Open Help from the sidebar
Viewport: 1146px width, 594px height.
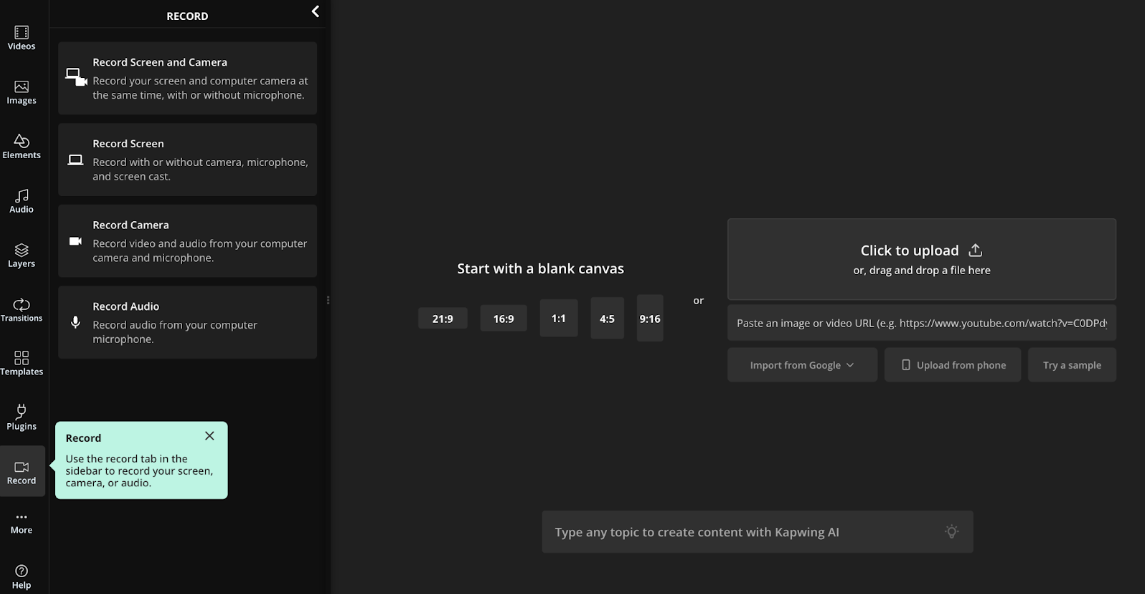[x=21, y=574]
